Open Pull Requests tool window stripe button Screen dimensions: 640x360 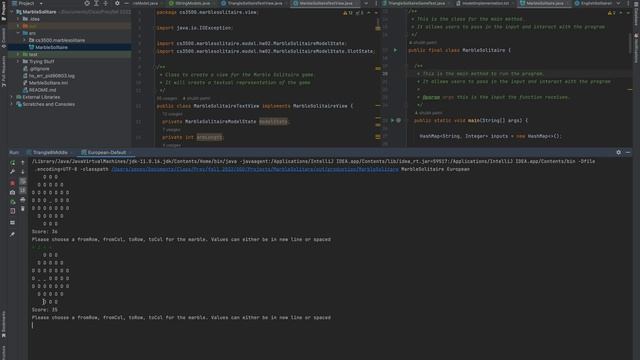click(x=4, y=71)
